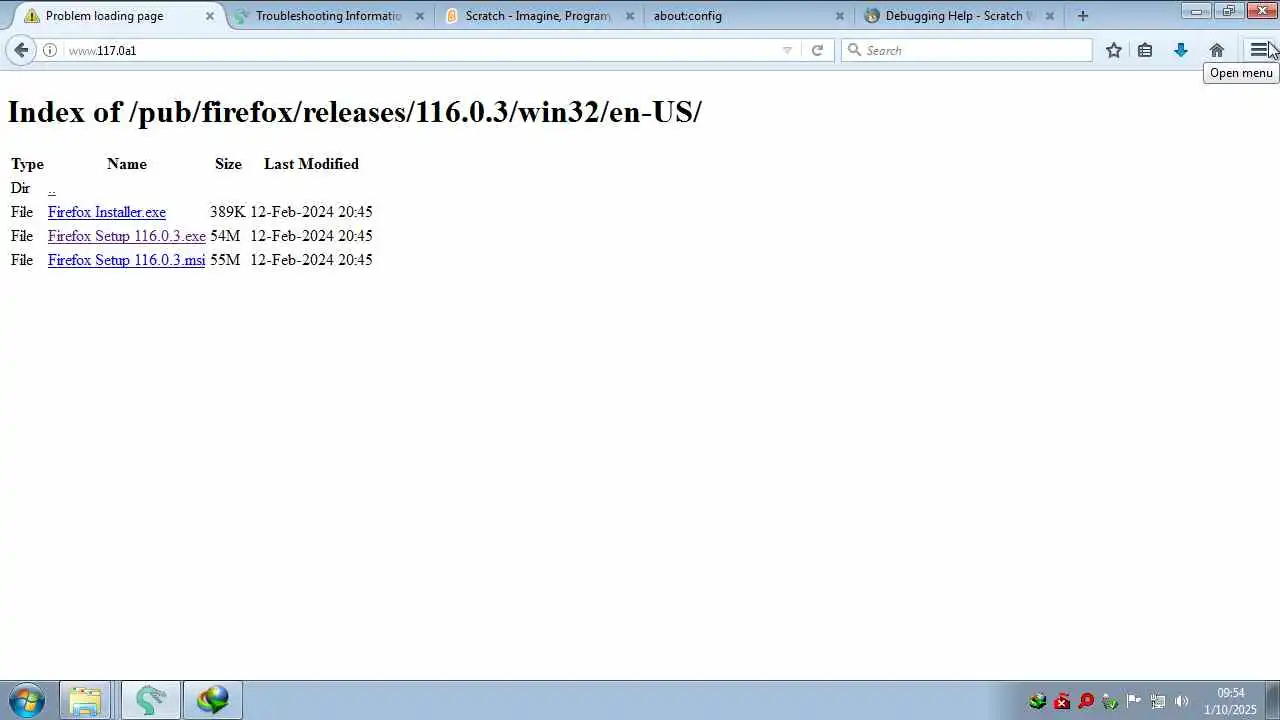The width and height of the screenshot is (1280, 720).
Task: Open Internet Download Manager taskbar icon
Action: [212, 700]
